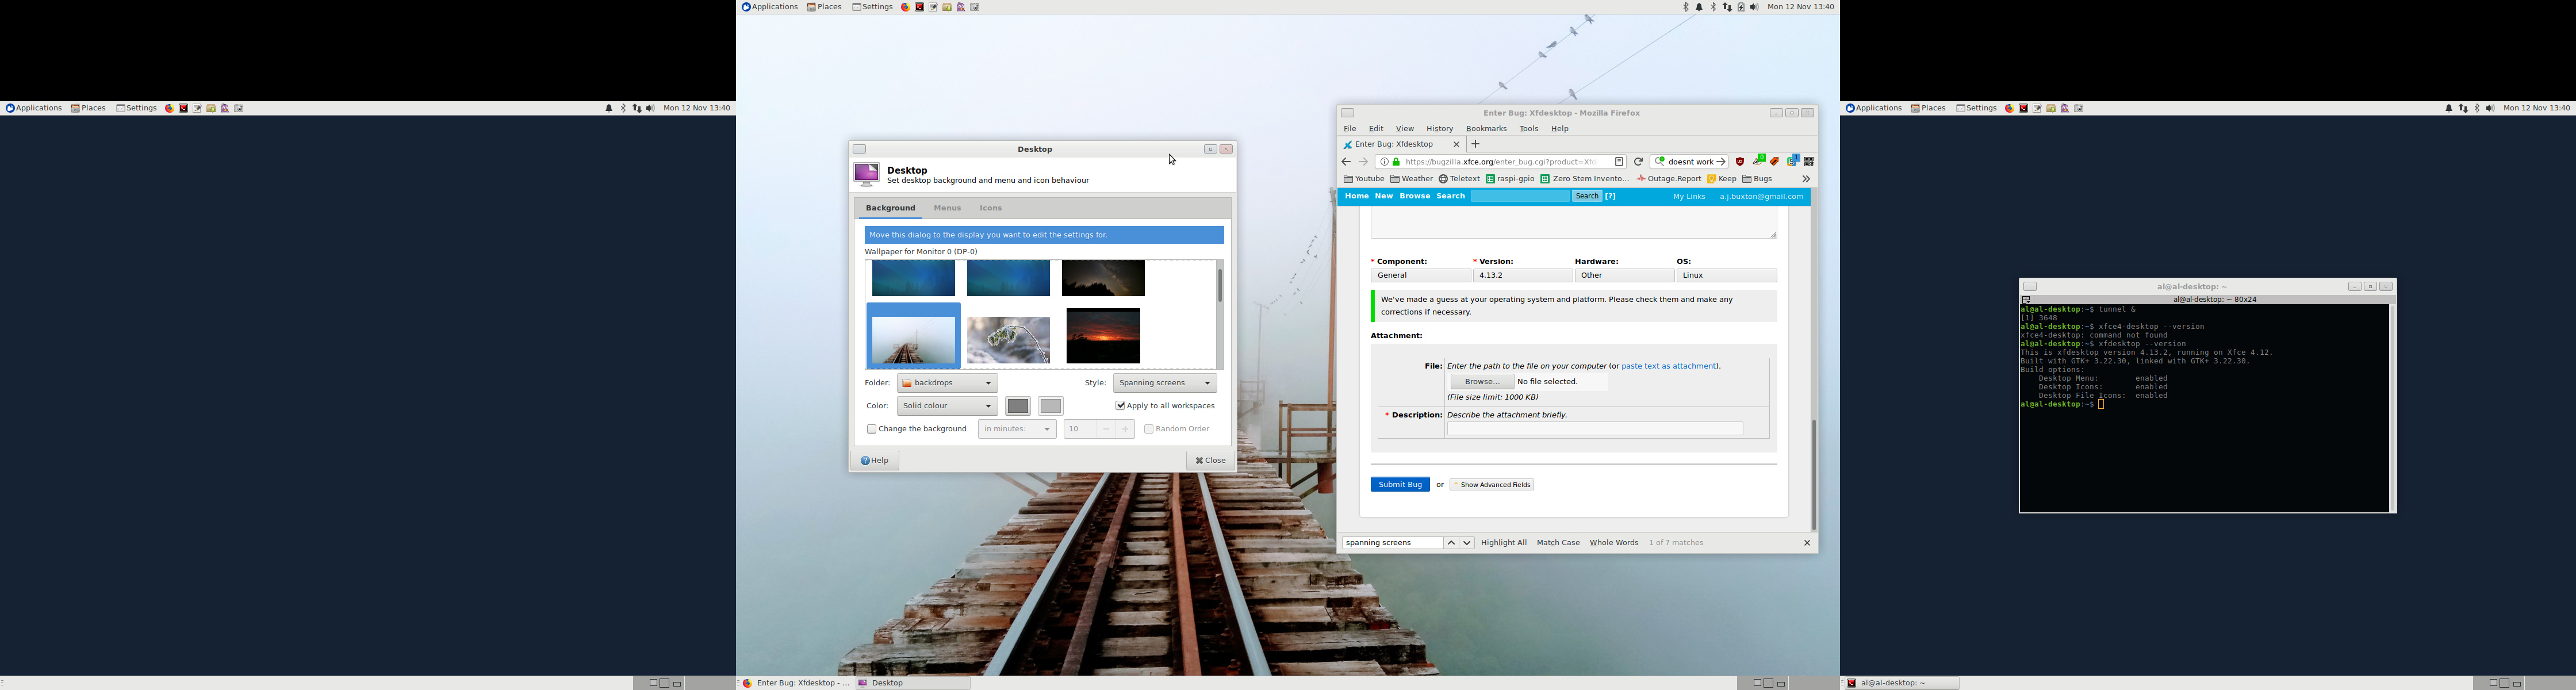Click the green padlock site security icon
The width and height of the screenshot is (2576, 690).
[1397, 162]
